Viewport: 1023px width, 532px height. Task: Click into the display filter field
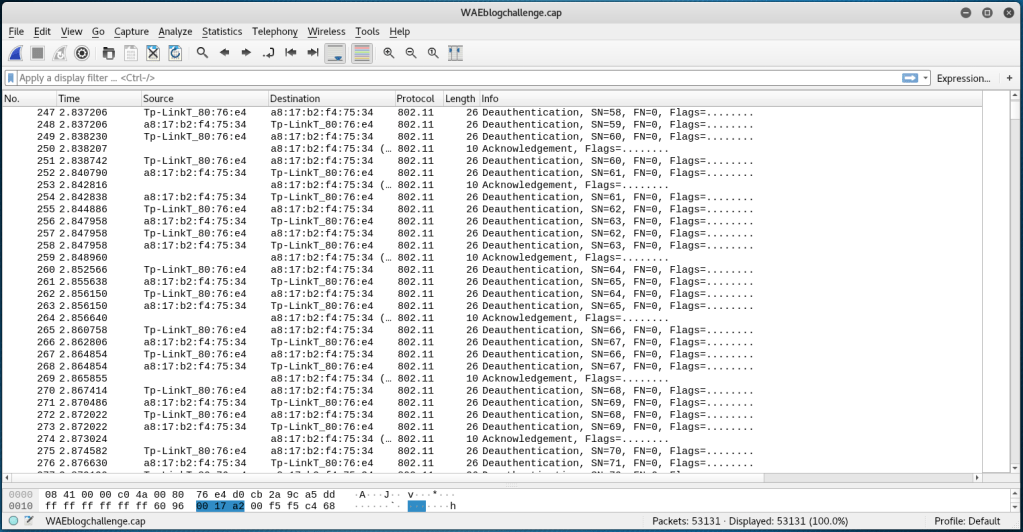coord(450,78)
